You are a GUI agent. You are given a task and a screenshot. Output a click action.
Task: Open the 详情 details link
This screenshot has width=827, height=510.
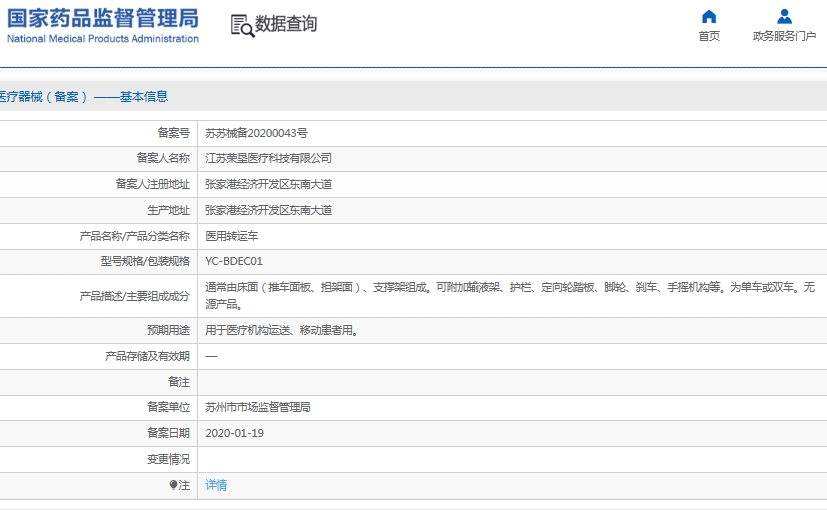click(x=216, y=485)
